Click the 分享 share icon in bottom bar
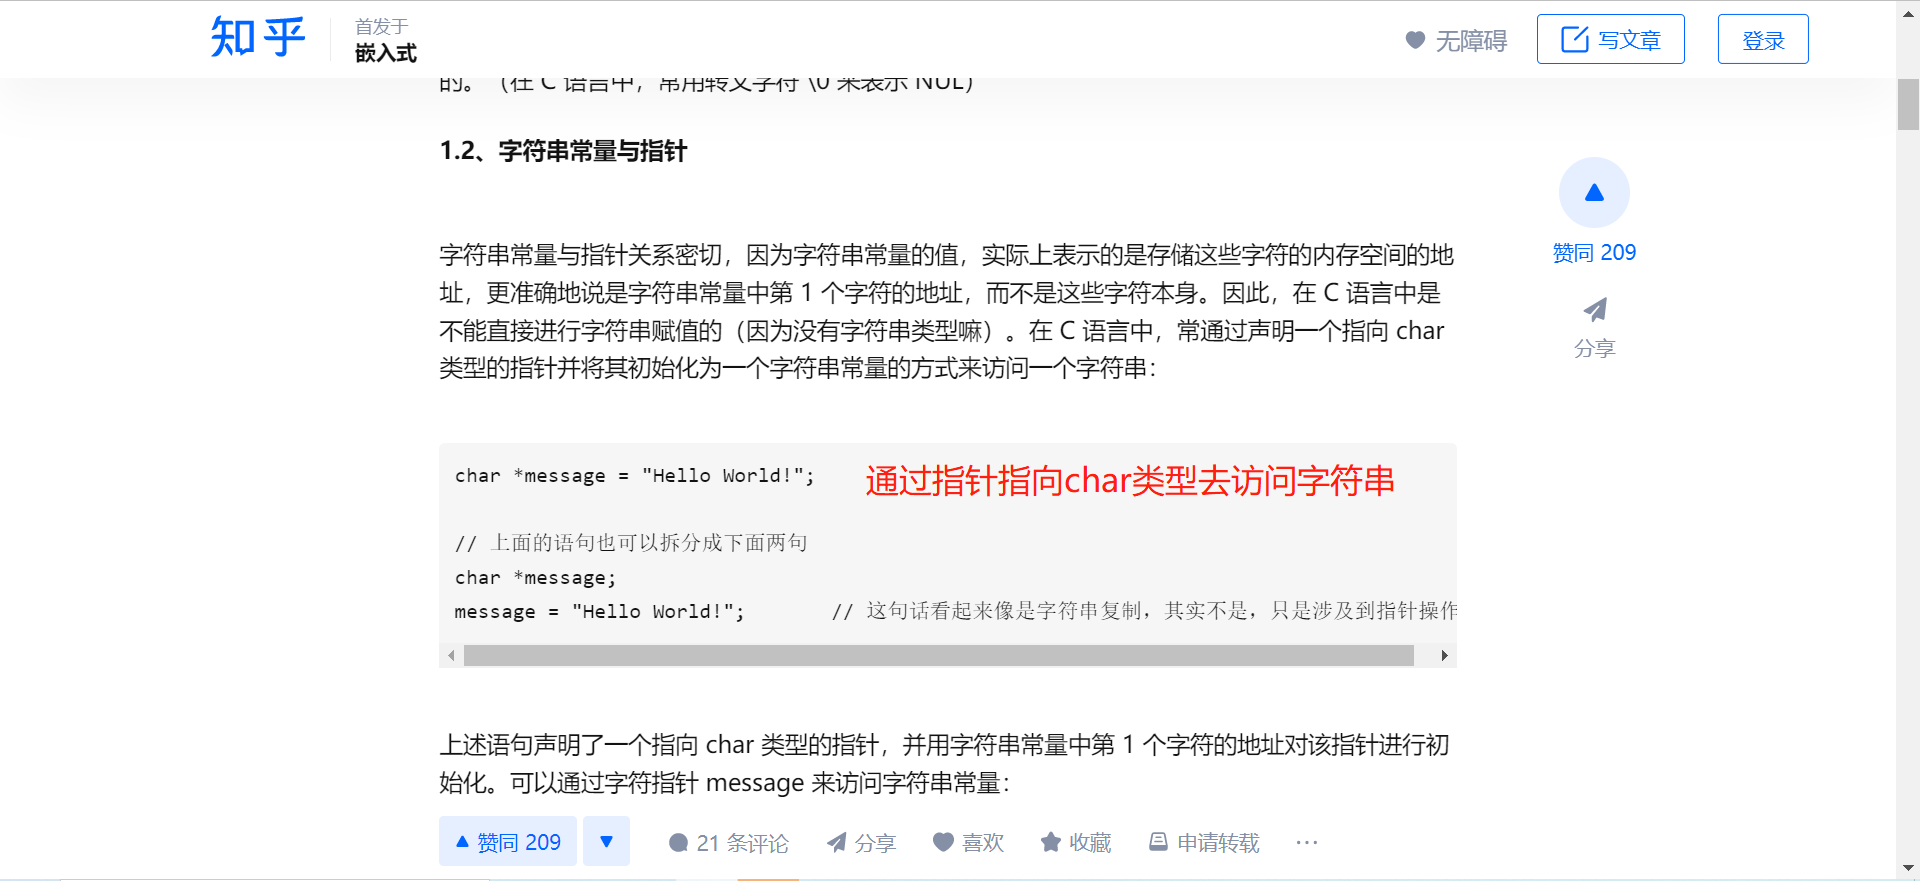Image resolution: width=1920 pixels, height=881 pixels. point(837,843)
